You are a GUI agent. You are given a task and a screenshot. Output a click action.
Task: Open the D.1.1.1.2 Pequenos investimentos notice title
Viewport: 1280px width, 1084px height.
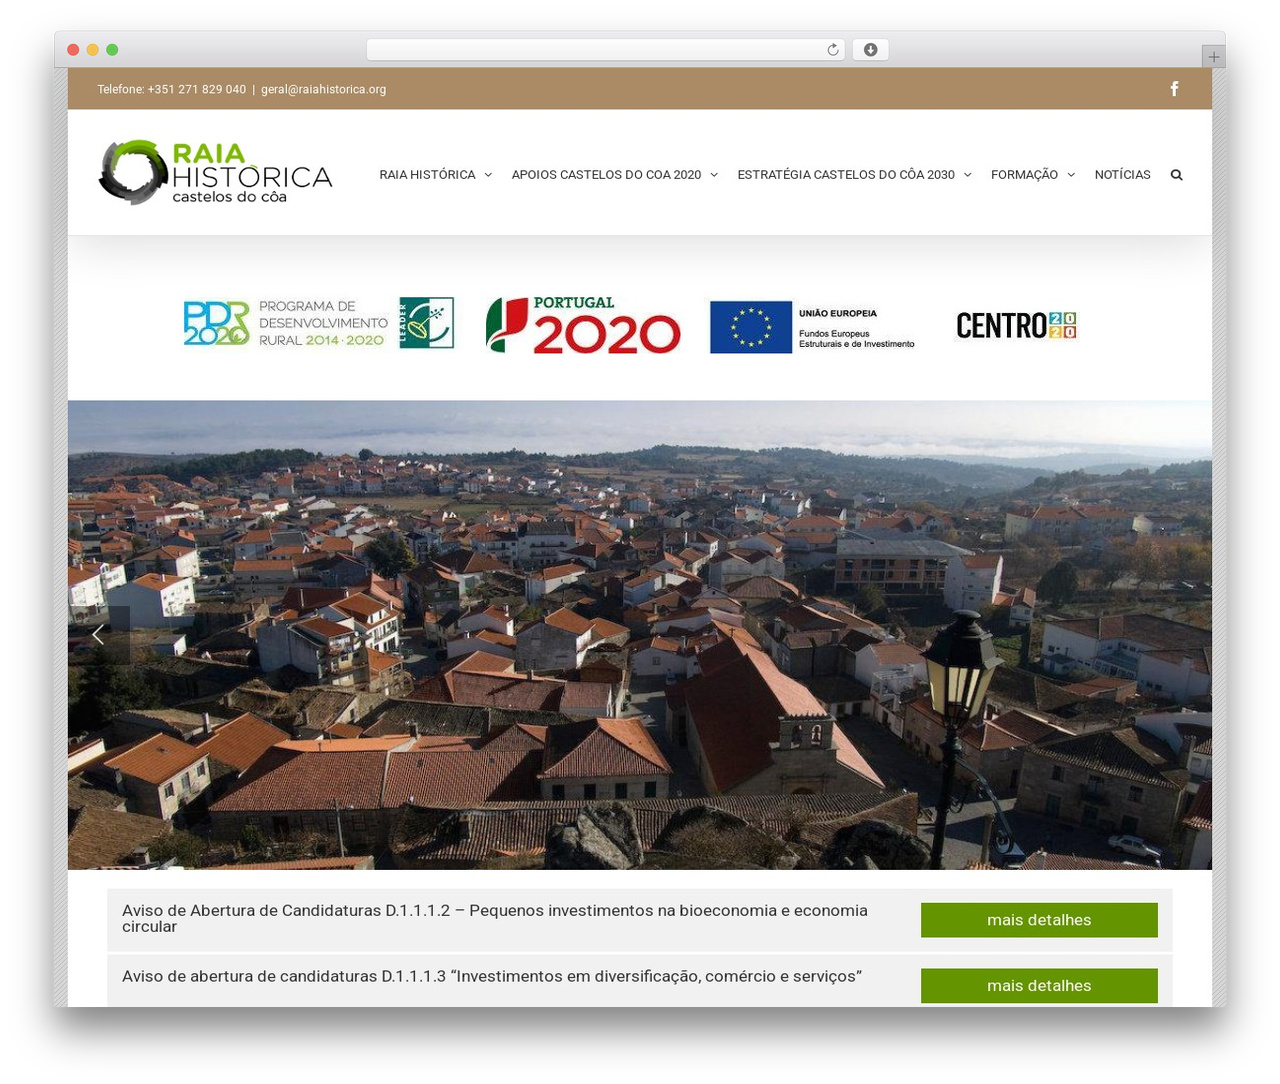[x=495, y=918]
